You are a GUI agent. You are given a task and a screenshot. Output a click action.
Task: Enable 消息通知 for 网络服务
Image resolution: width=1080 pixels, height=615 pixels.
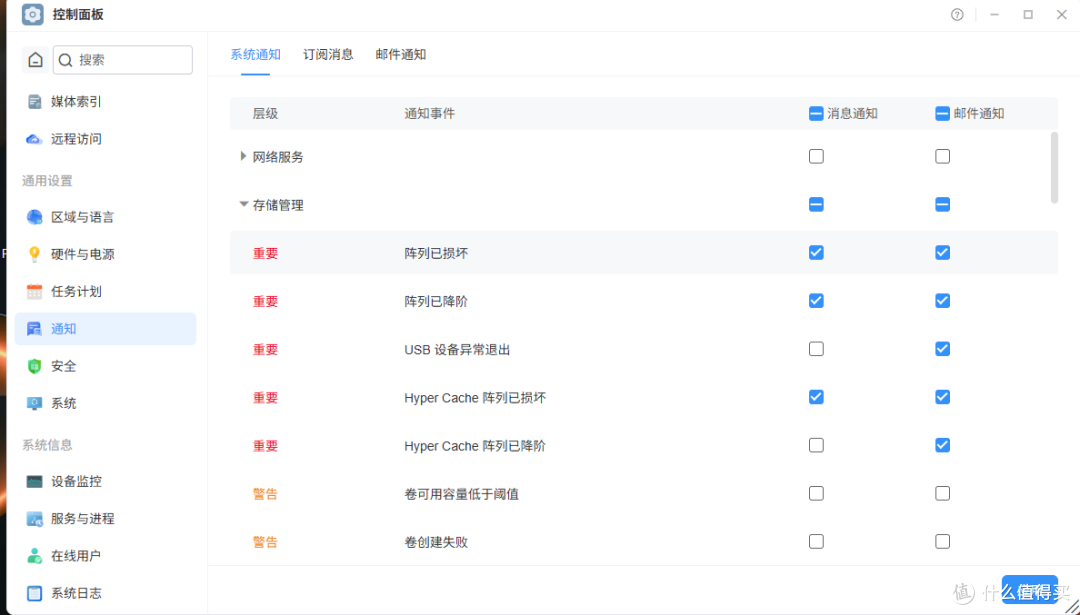(816, 156)
